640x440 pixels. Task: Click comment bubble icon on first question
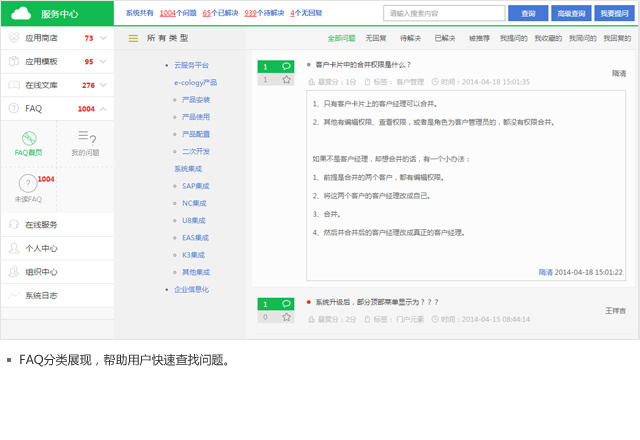pos(287,66)
